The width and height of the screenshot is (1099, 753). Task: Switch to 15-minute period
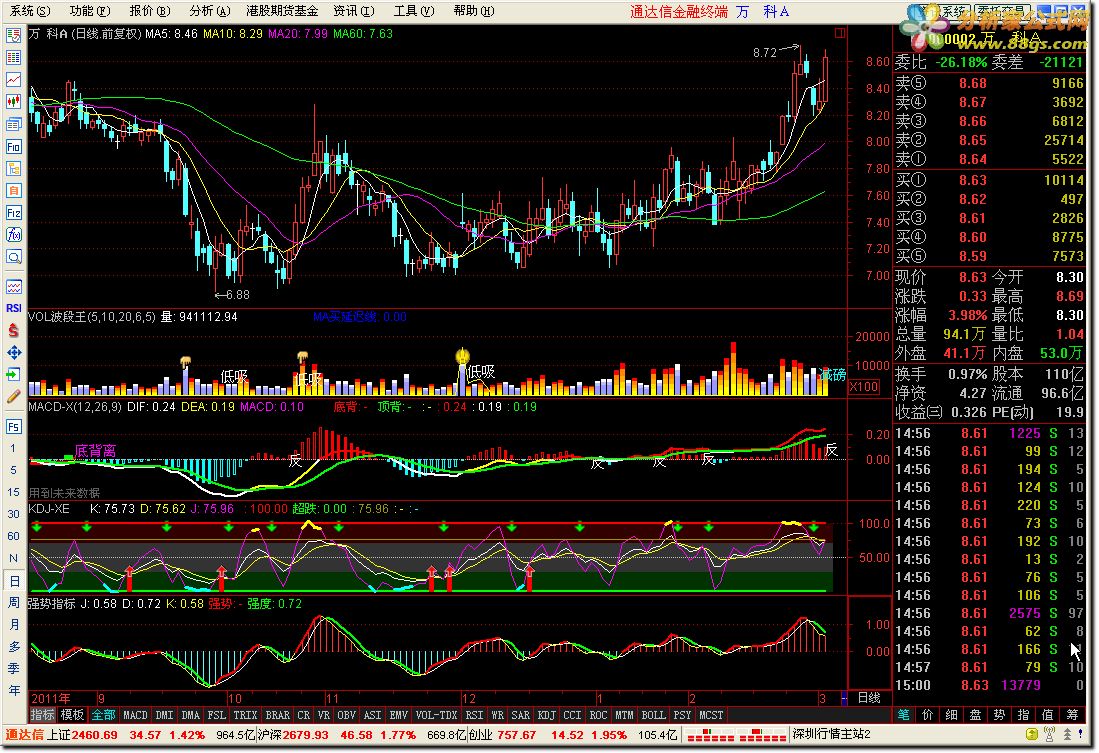click(13, 492)
